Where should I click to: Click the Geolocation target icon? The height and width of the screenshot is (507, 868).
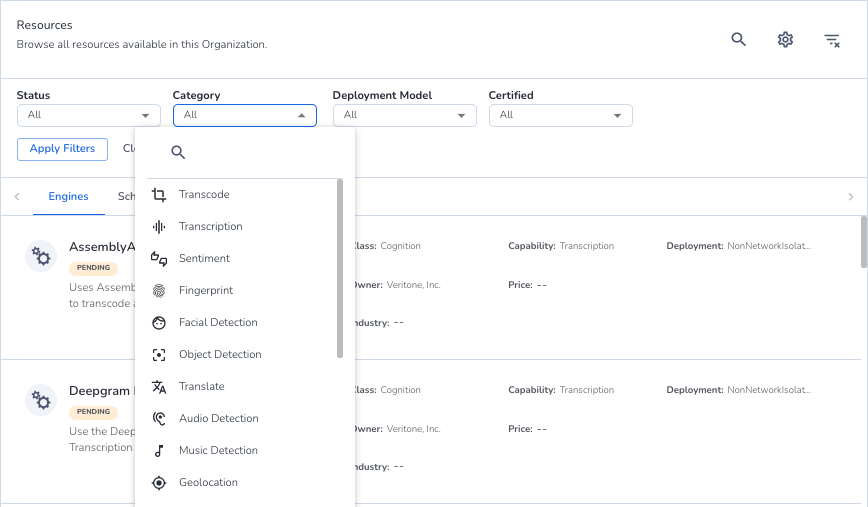[159, 483]
